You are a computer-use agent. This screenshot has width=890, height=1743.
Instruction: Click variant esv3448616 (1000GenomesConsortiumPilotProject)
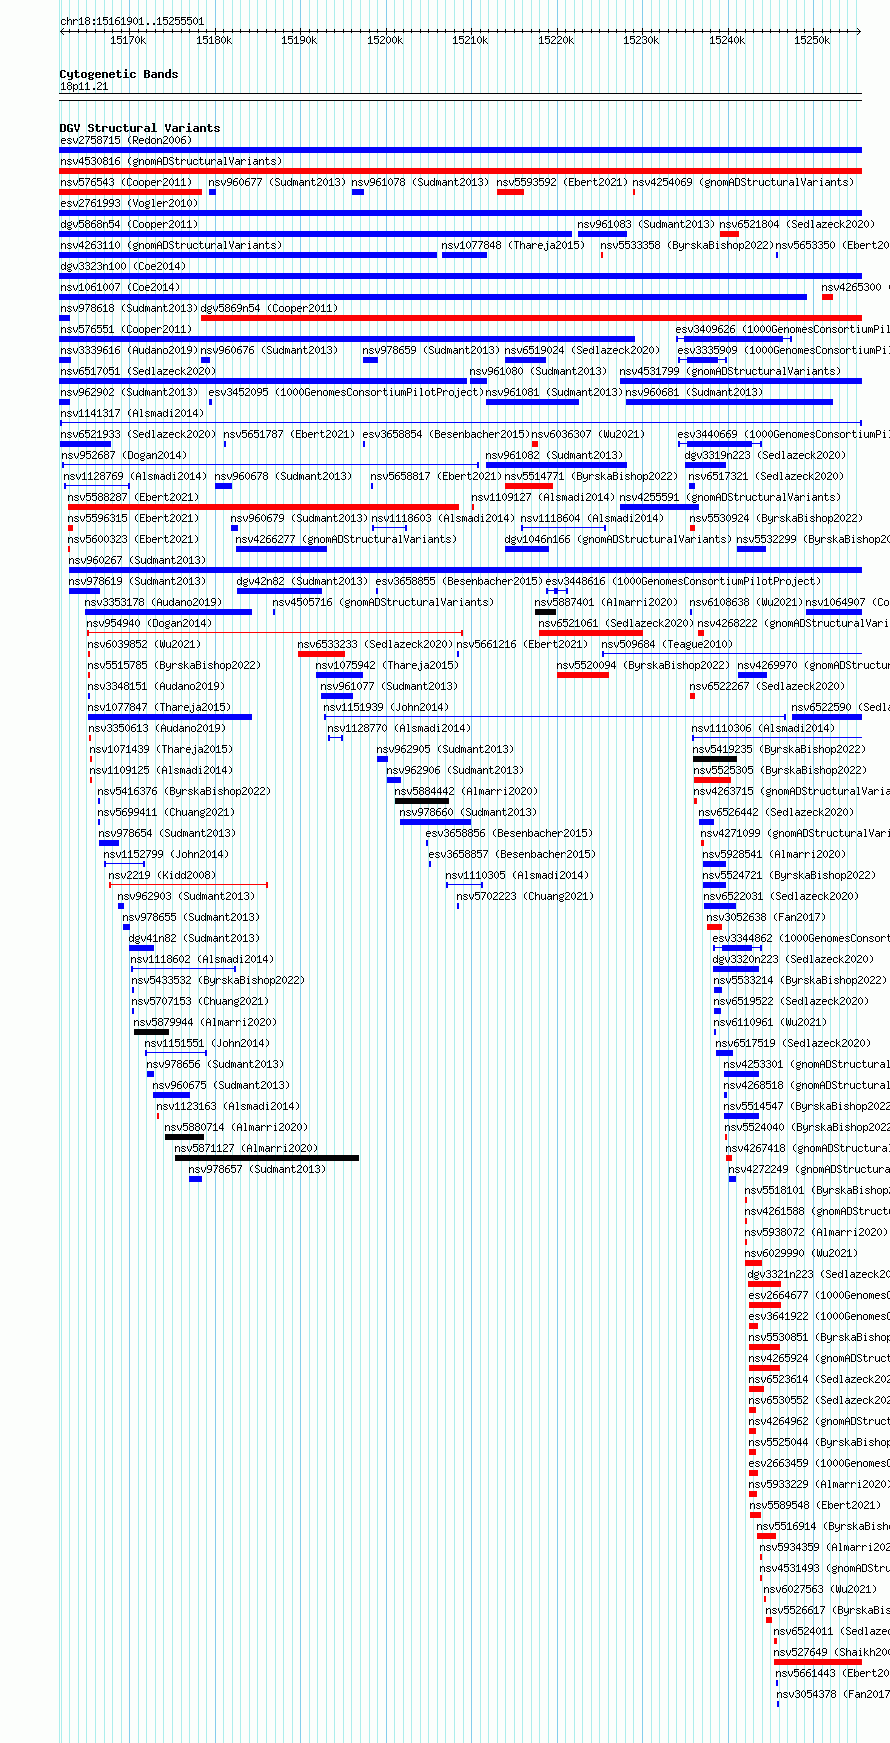coord(683,581)
